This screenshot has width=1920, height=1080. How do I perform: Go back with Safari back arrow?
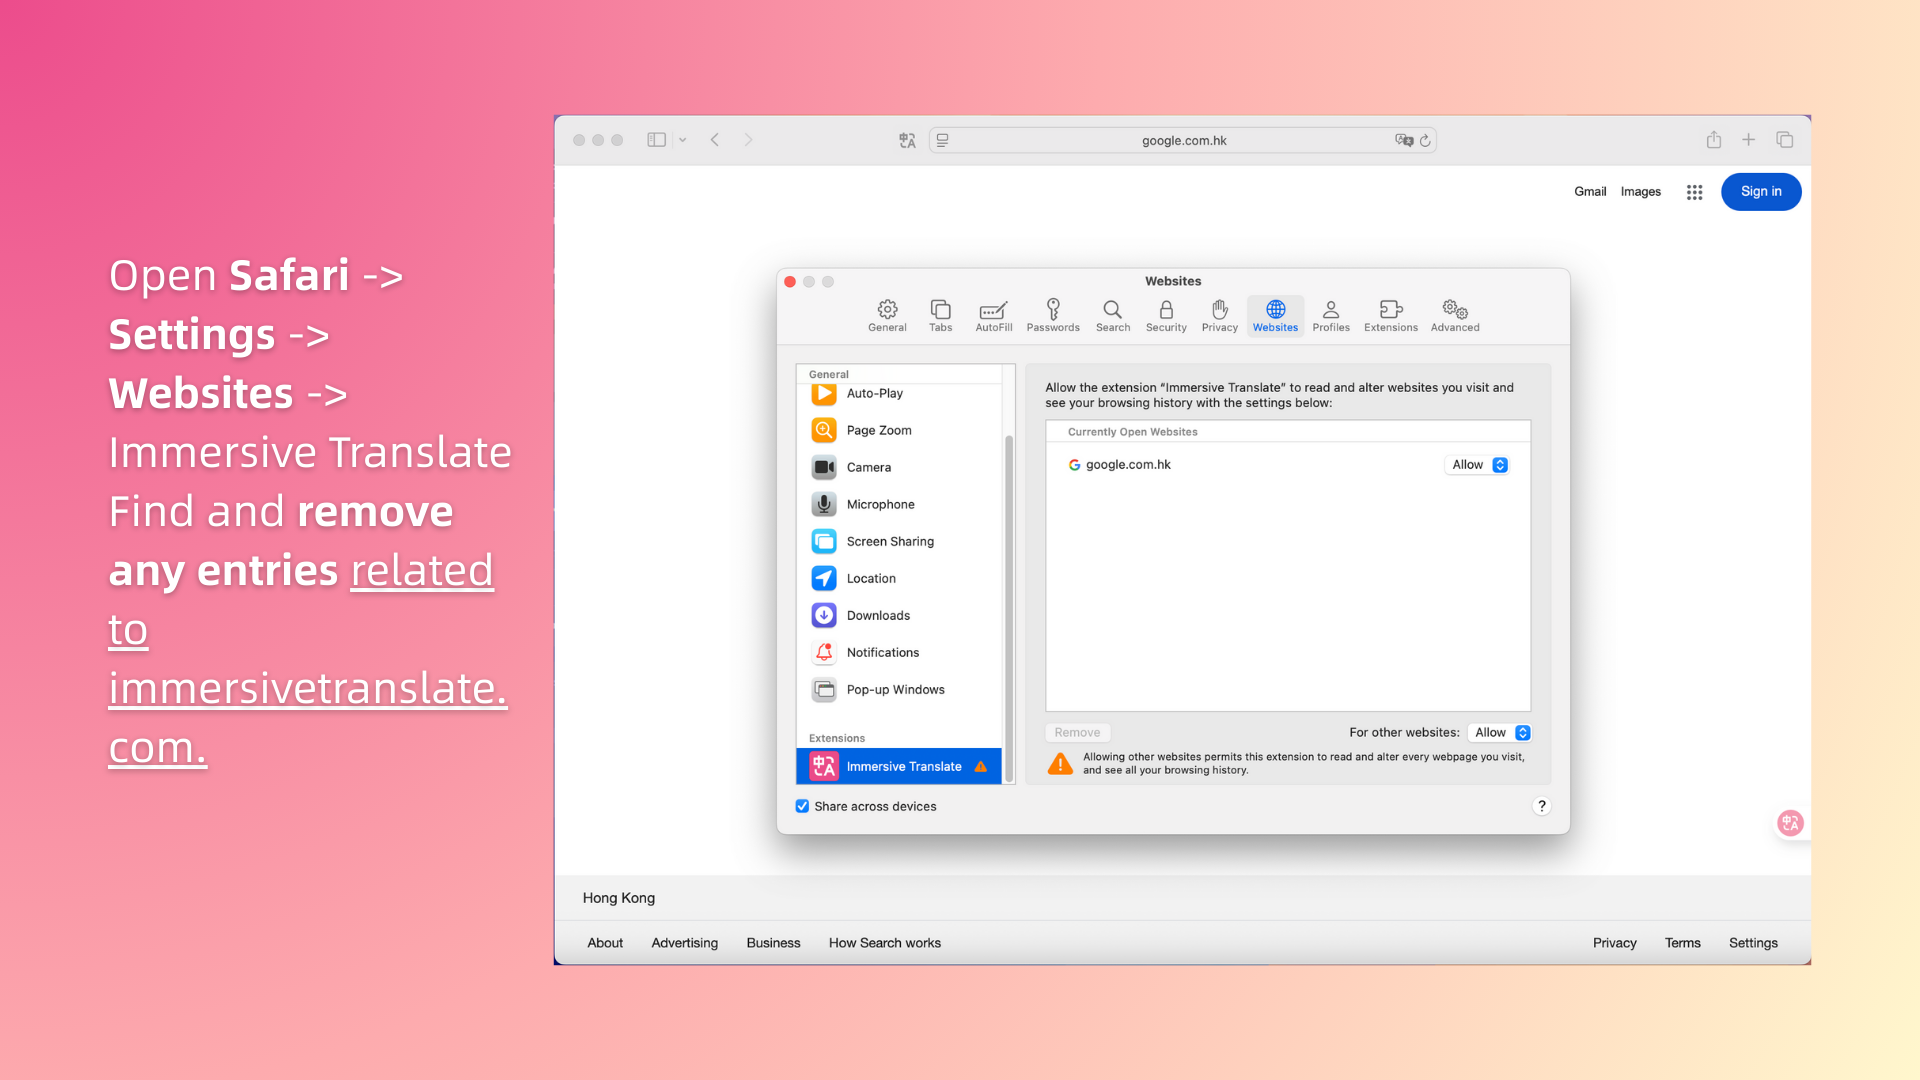(715, 140)
